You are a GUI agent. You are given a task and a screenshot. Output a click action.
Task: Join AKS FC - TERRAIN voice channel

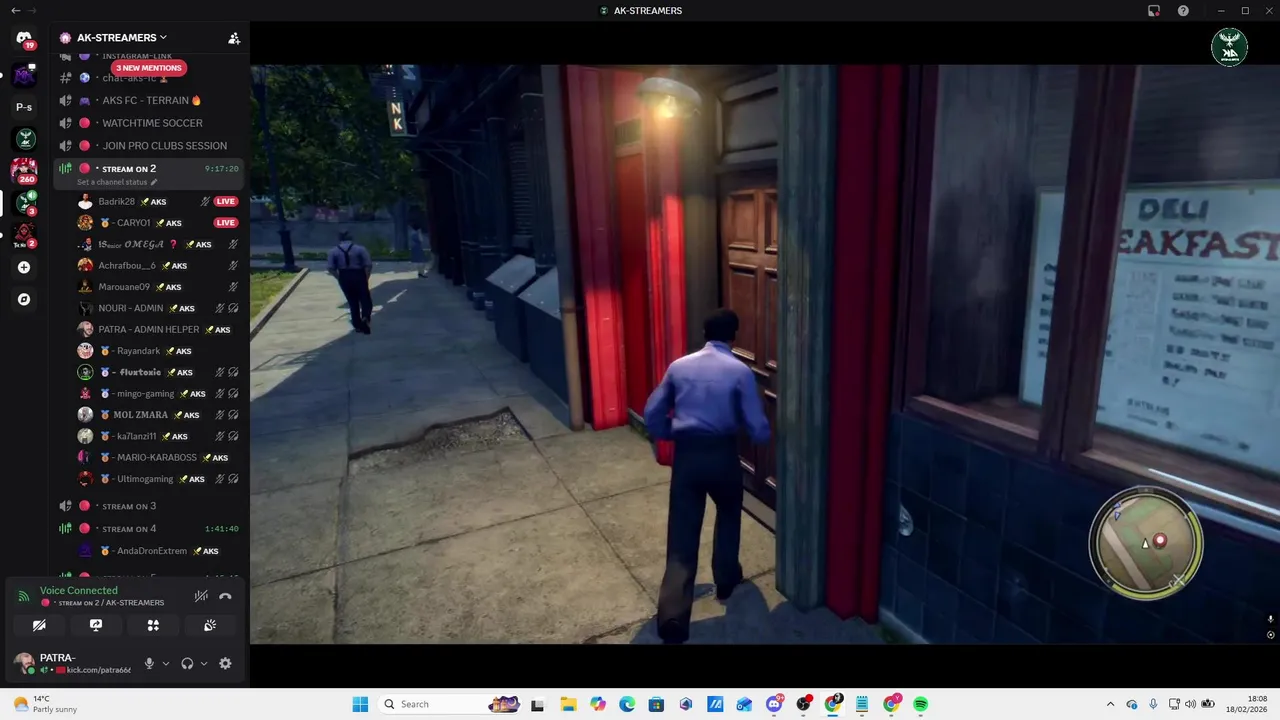[x=148, y=100]
